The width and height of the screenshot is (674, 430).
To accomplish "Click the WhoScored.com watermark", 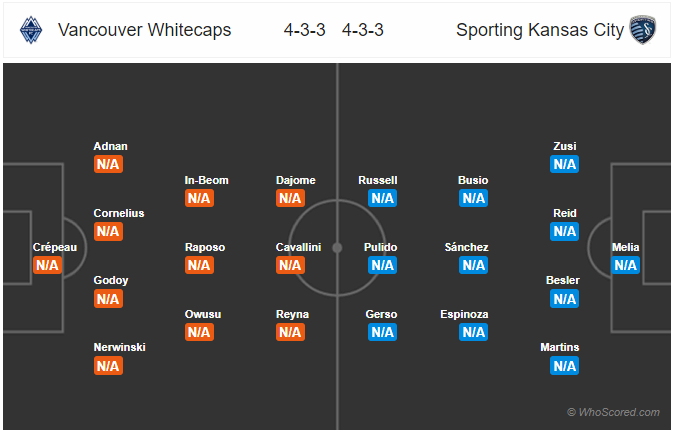I will 613,412.
